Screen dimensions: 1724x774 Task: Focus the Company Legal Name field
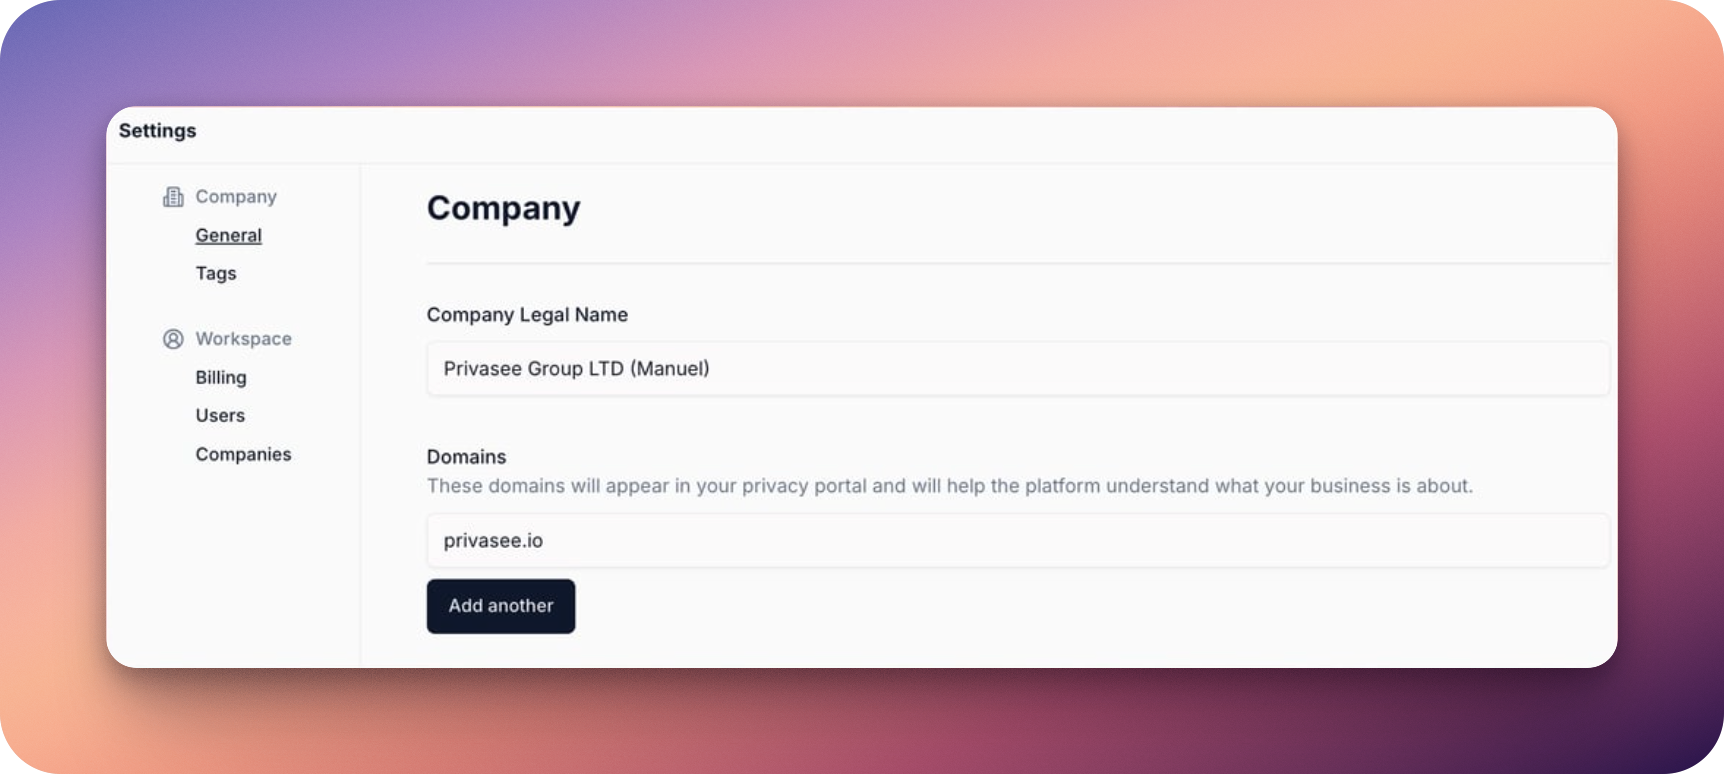(1018, 369)
